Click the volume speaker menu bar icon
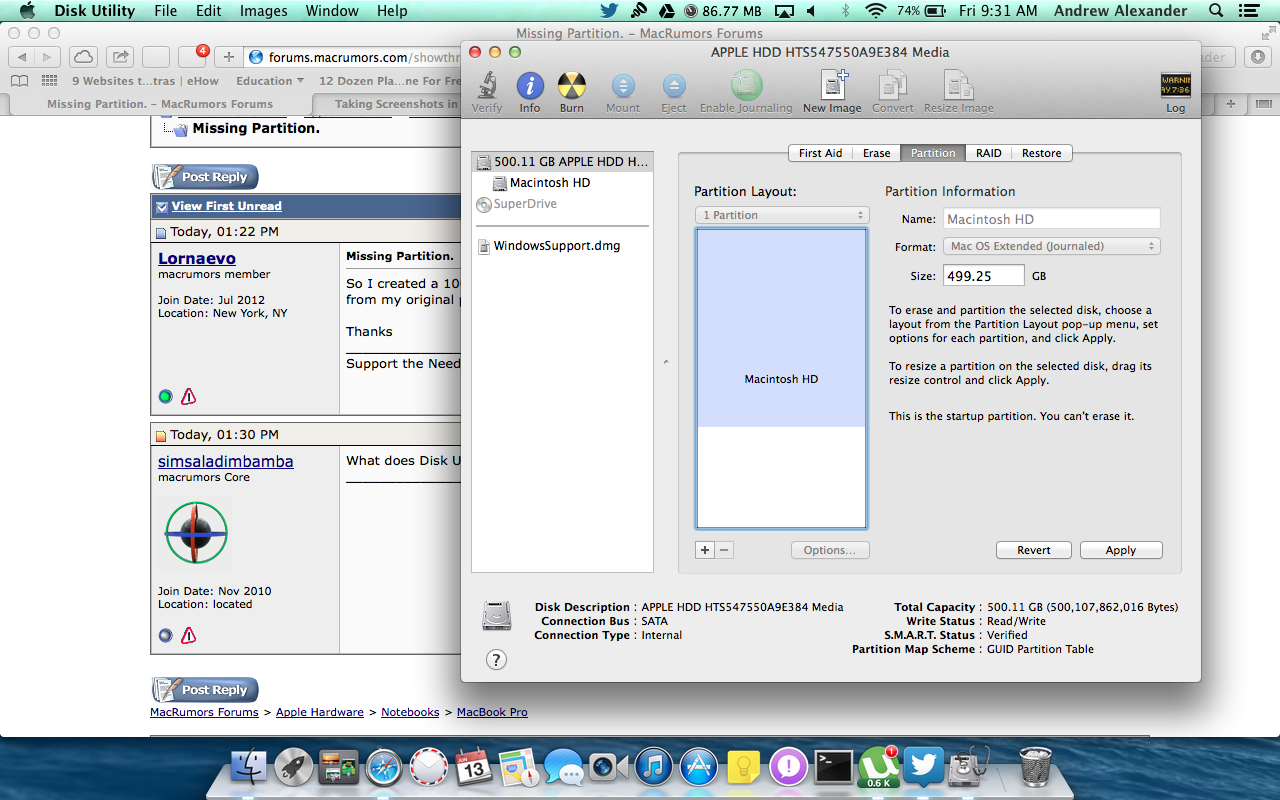This screenshot has height=800, width=1280. pyautogui.click(x=811, y=11)
